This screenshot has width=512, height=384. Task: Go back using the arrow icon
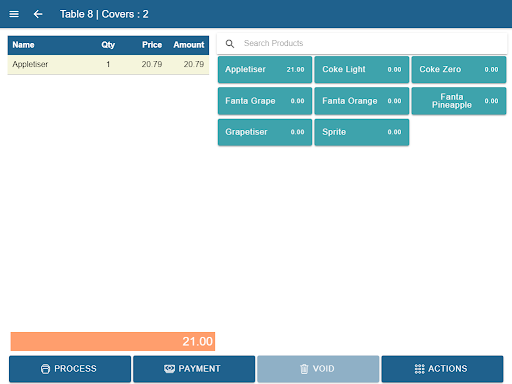click(38, 14)
